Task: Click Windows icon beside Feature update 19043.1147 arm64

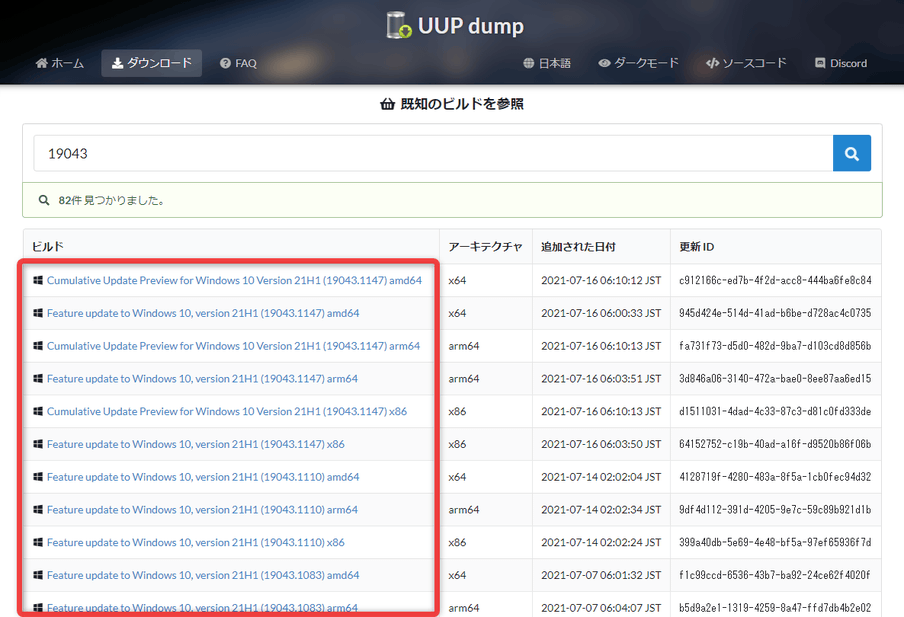Action: pos(38,379)
